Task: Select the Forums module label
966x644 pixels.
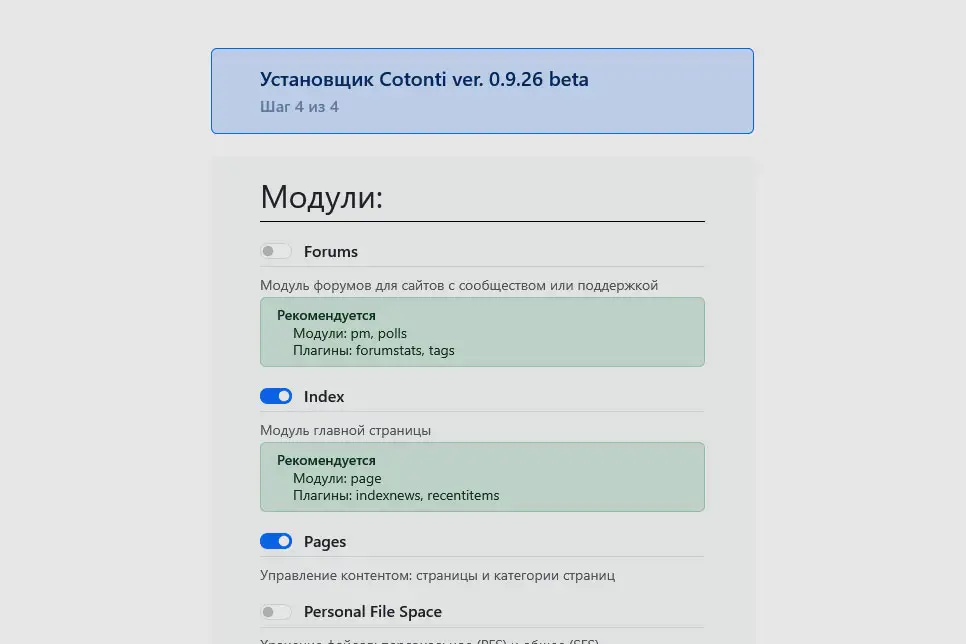Action: tap(330, 251)
